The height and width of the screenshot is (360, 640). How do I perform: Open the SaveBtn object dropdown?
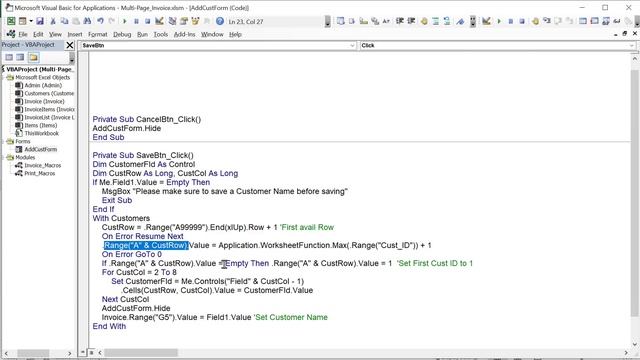[x=352, y=45]
